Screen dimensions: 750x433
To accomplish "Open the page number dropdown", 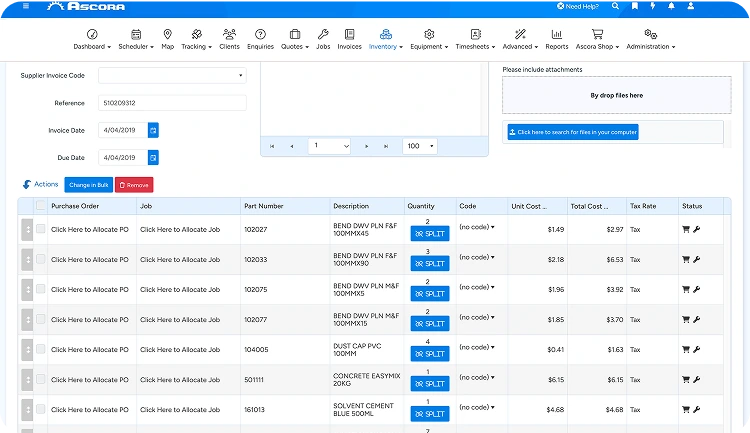I will (x=330, y=146).
